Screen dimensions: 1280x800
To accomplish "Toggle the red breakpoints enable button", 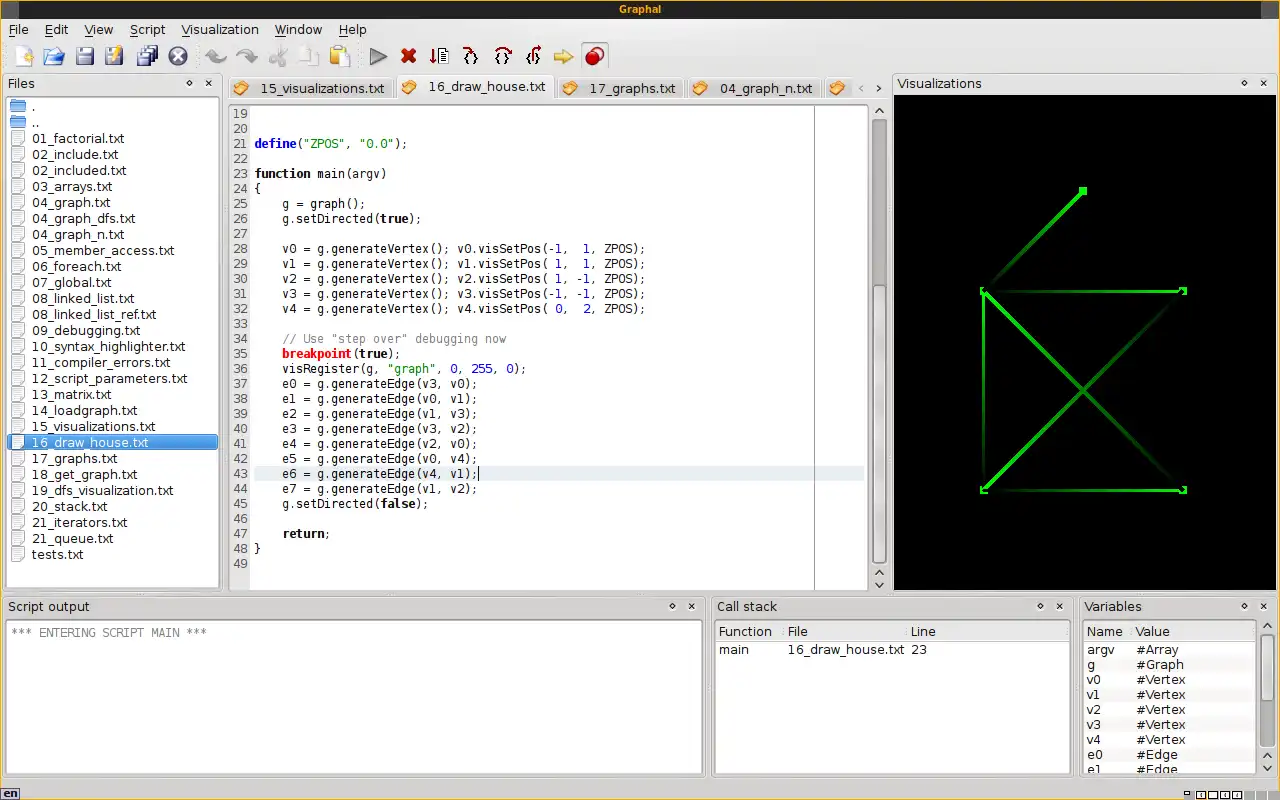I will tap(595, 57).
